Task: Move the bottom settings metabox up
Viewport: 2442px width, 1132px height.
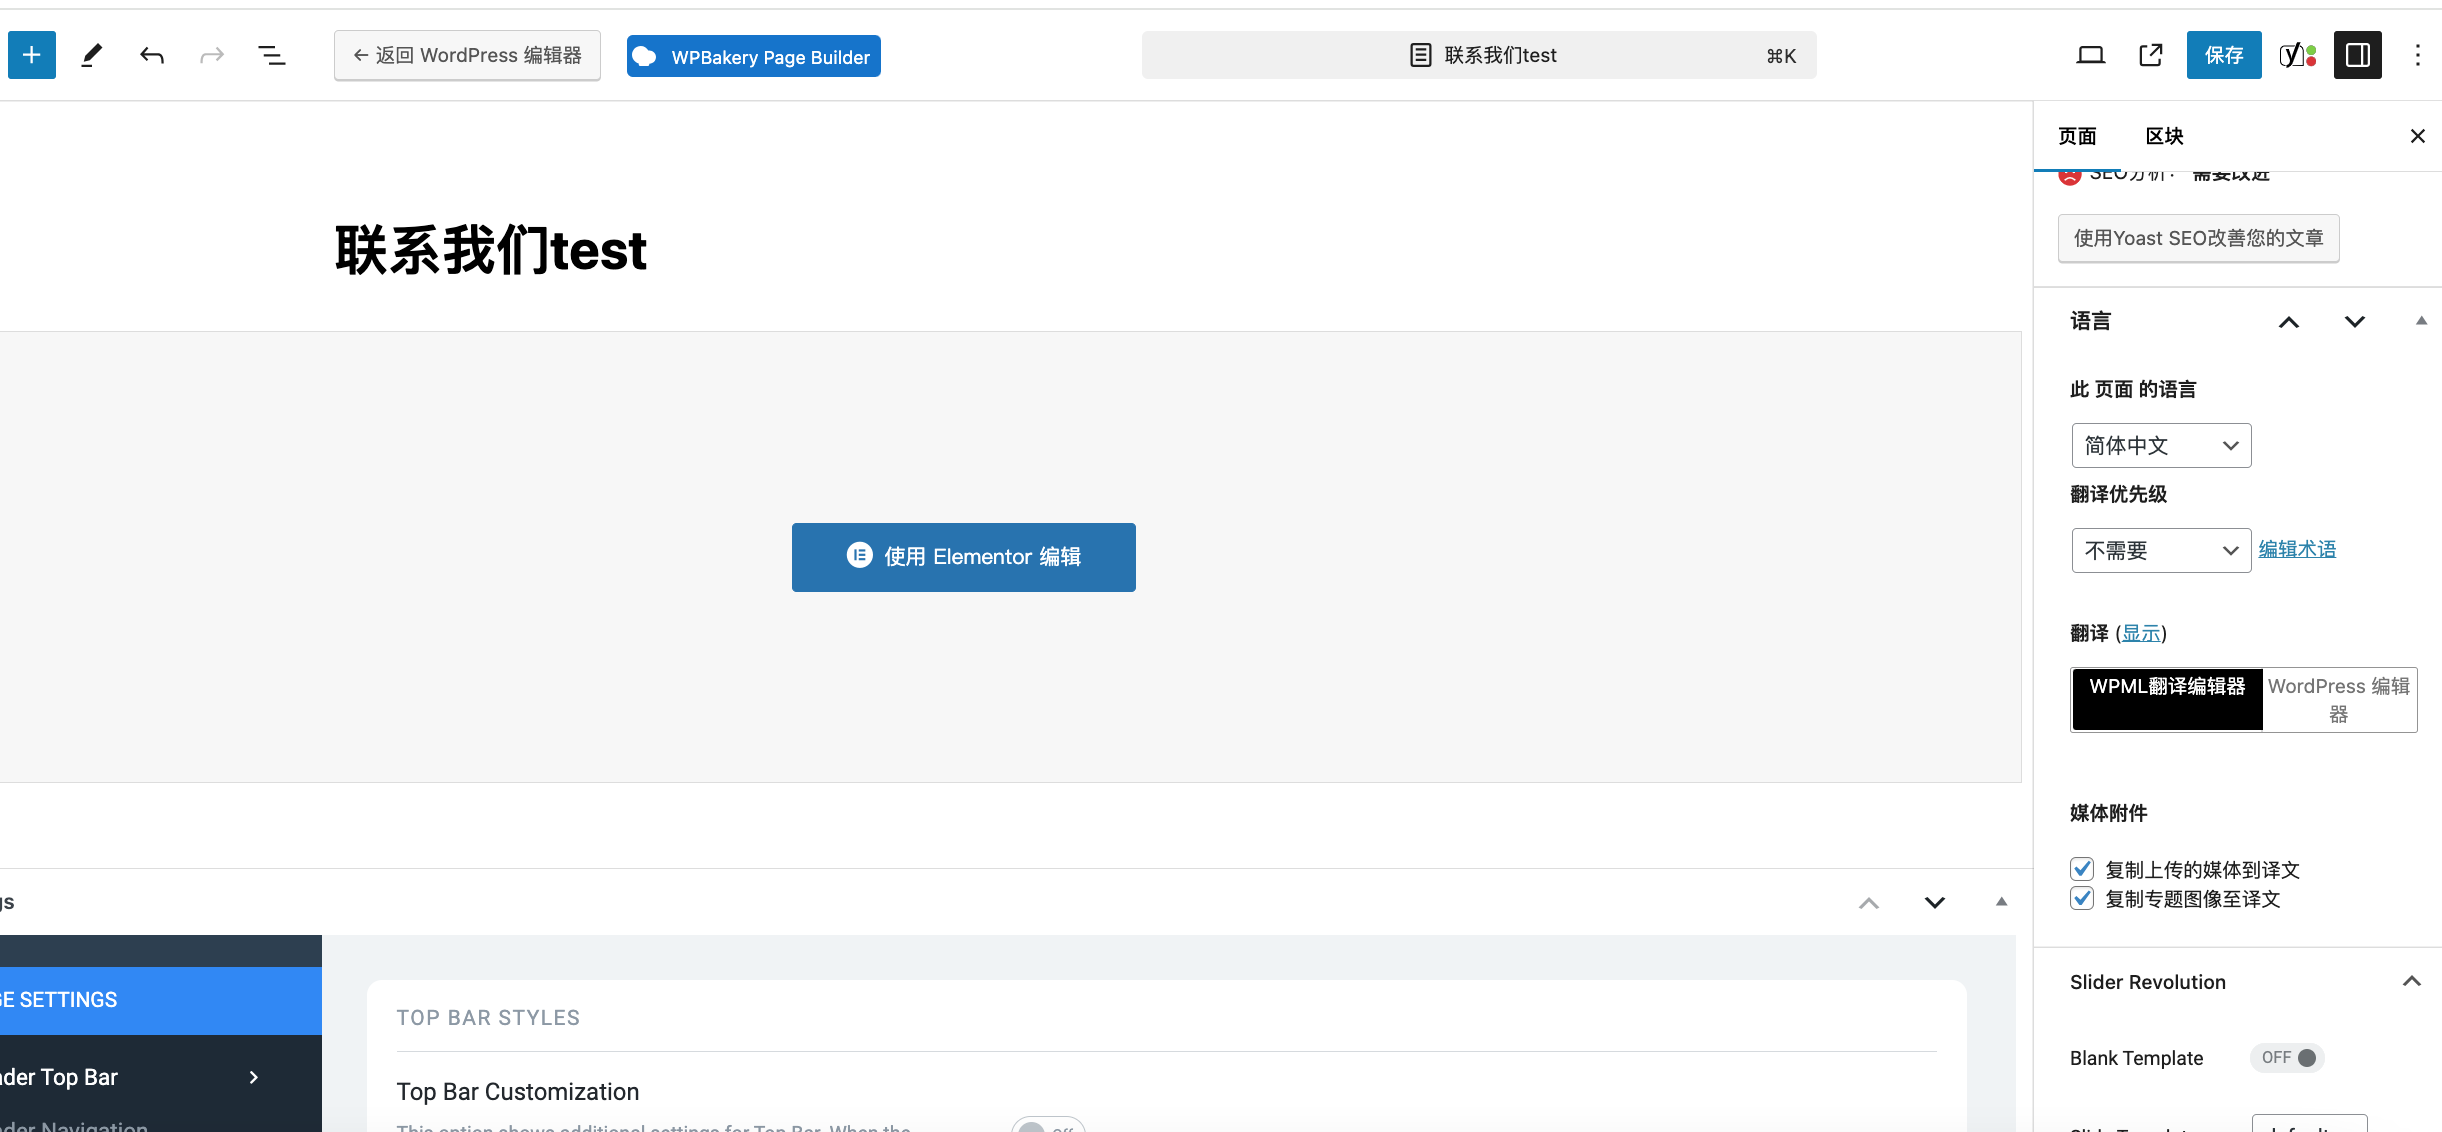Action: pyautogui.click(x=1869, y=903)
